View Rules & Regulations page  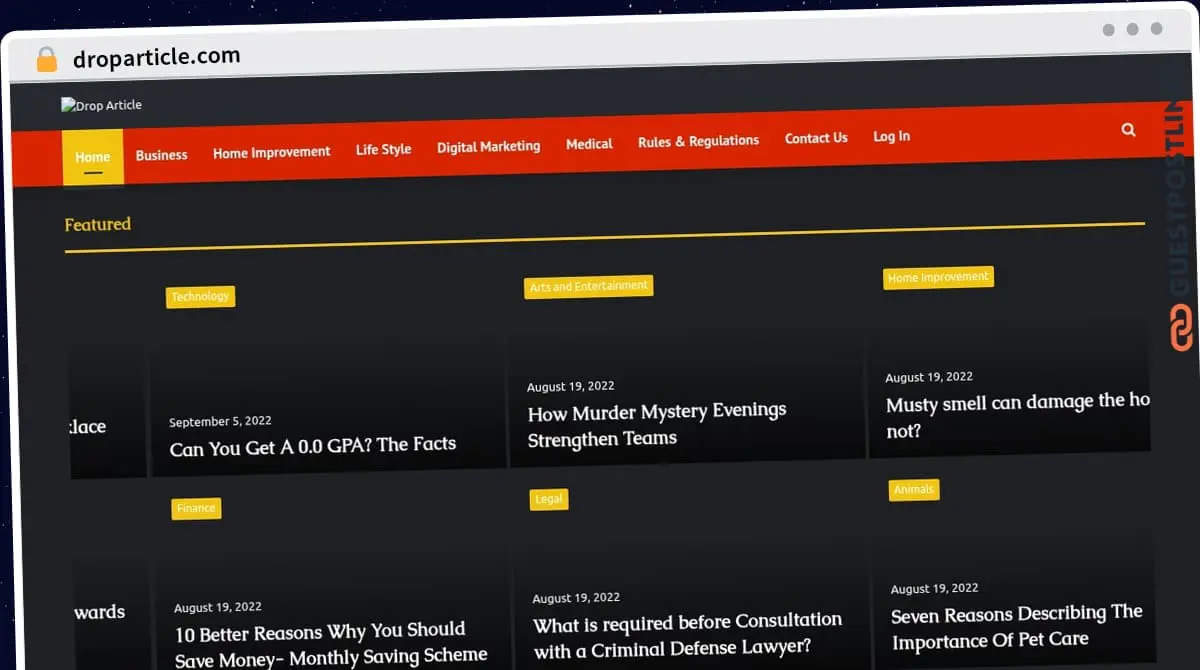tap(698, 142)
